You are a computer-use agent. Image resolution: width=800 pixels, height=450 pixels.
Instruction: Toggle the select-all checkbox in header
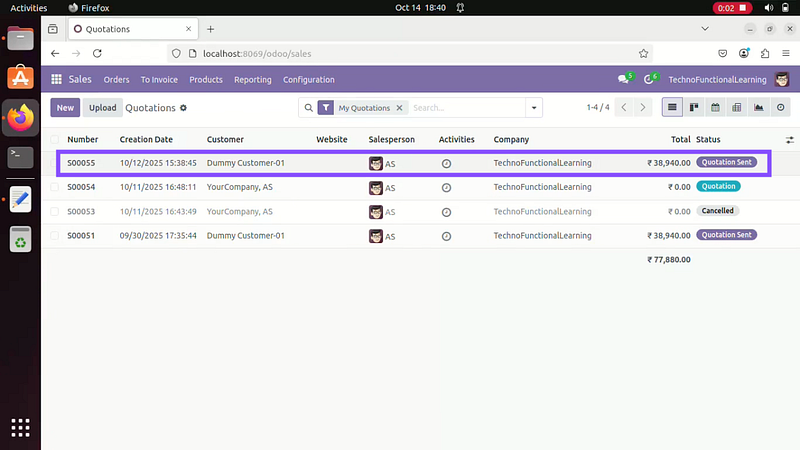(55, 139)
